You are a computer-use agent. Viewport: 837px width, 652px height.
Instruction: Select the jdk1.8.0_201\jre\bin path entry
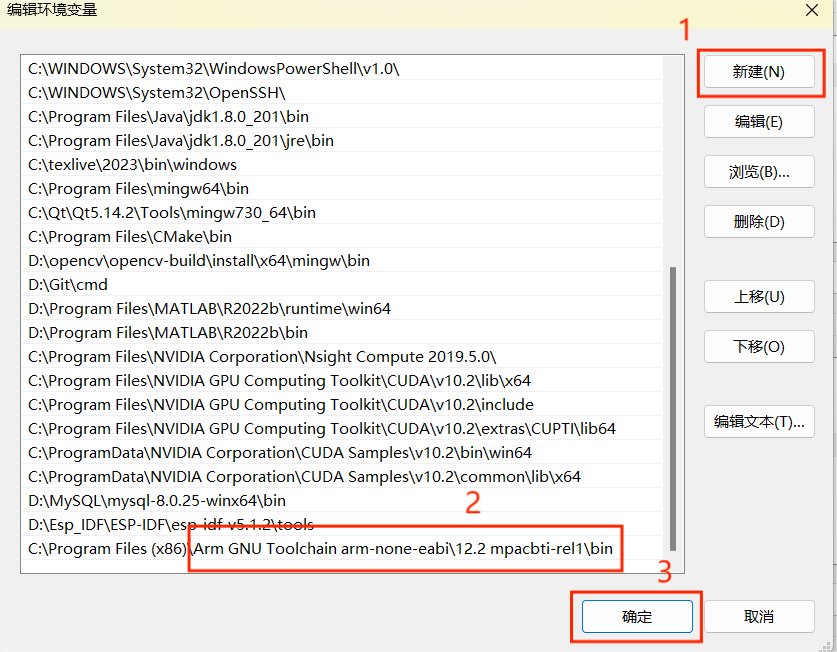180,141
